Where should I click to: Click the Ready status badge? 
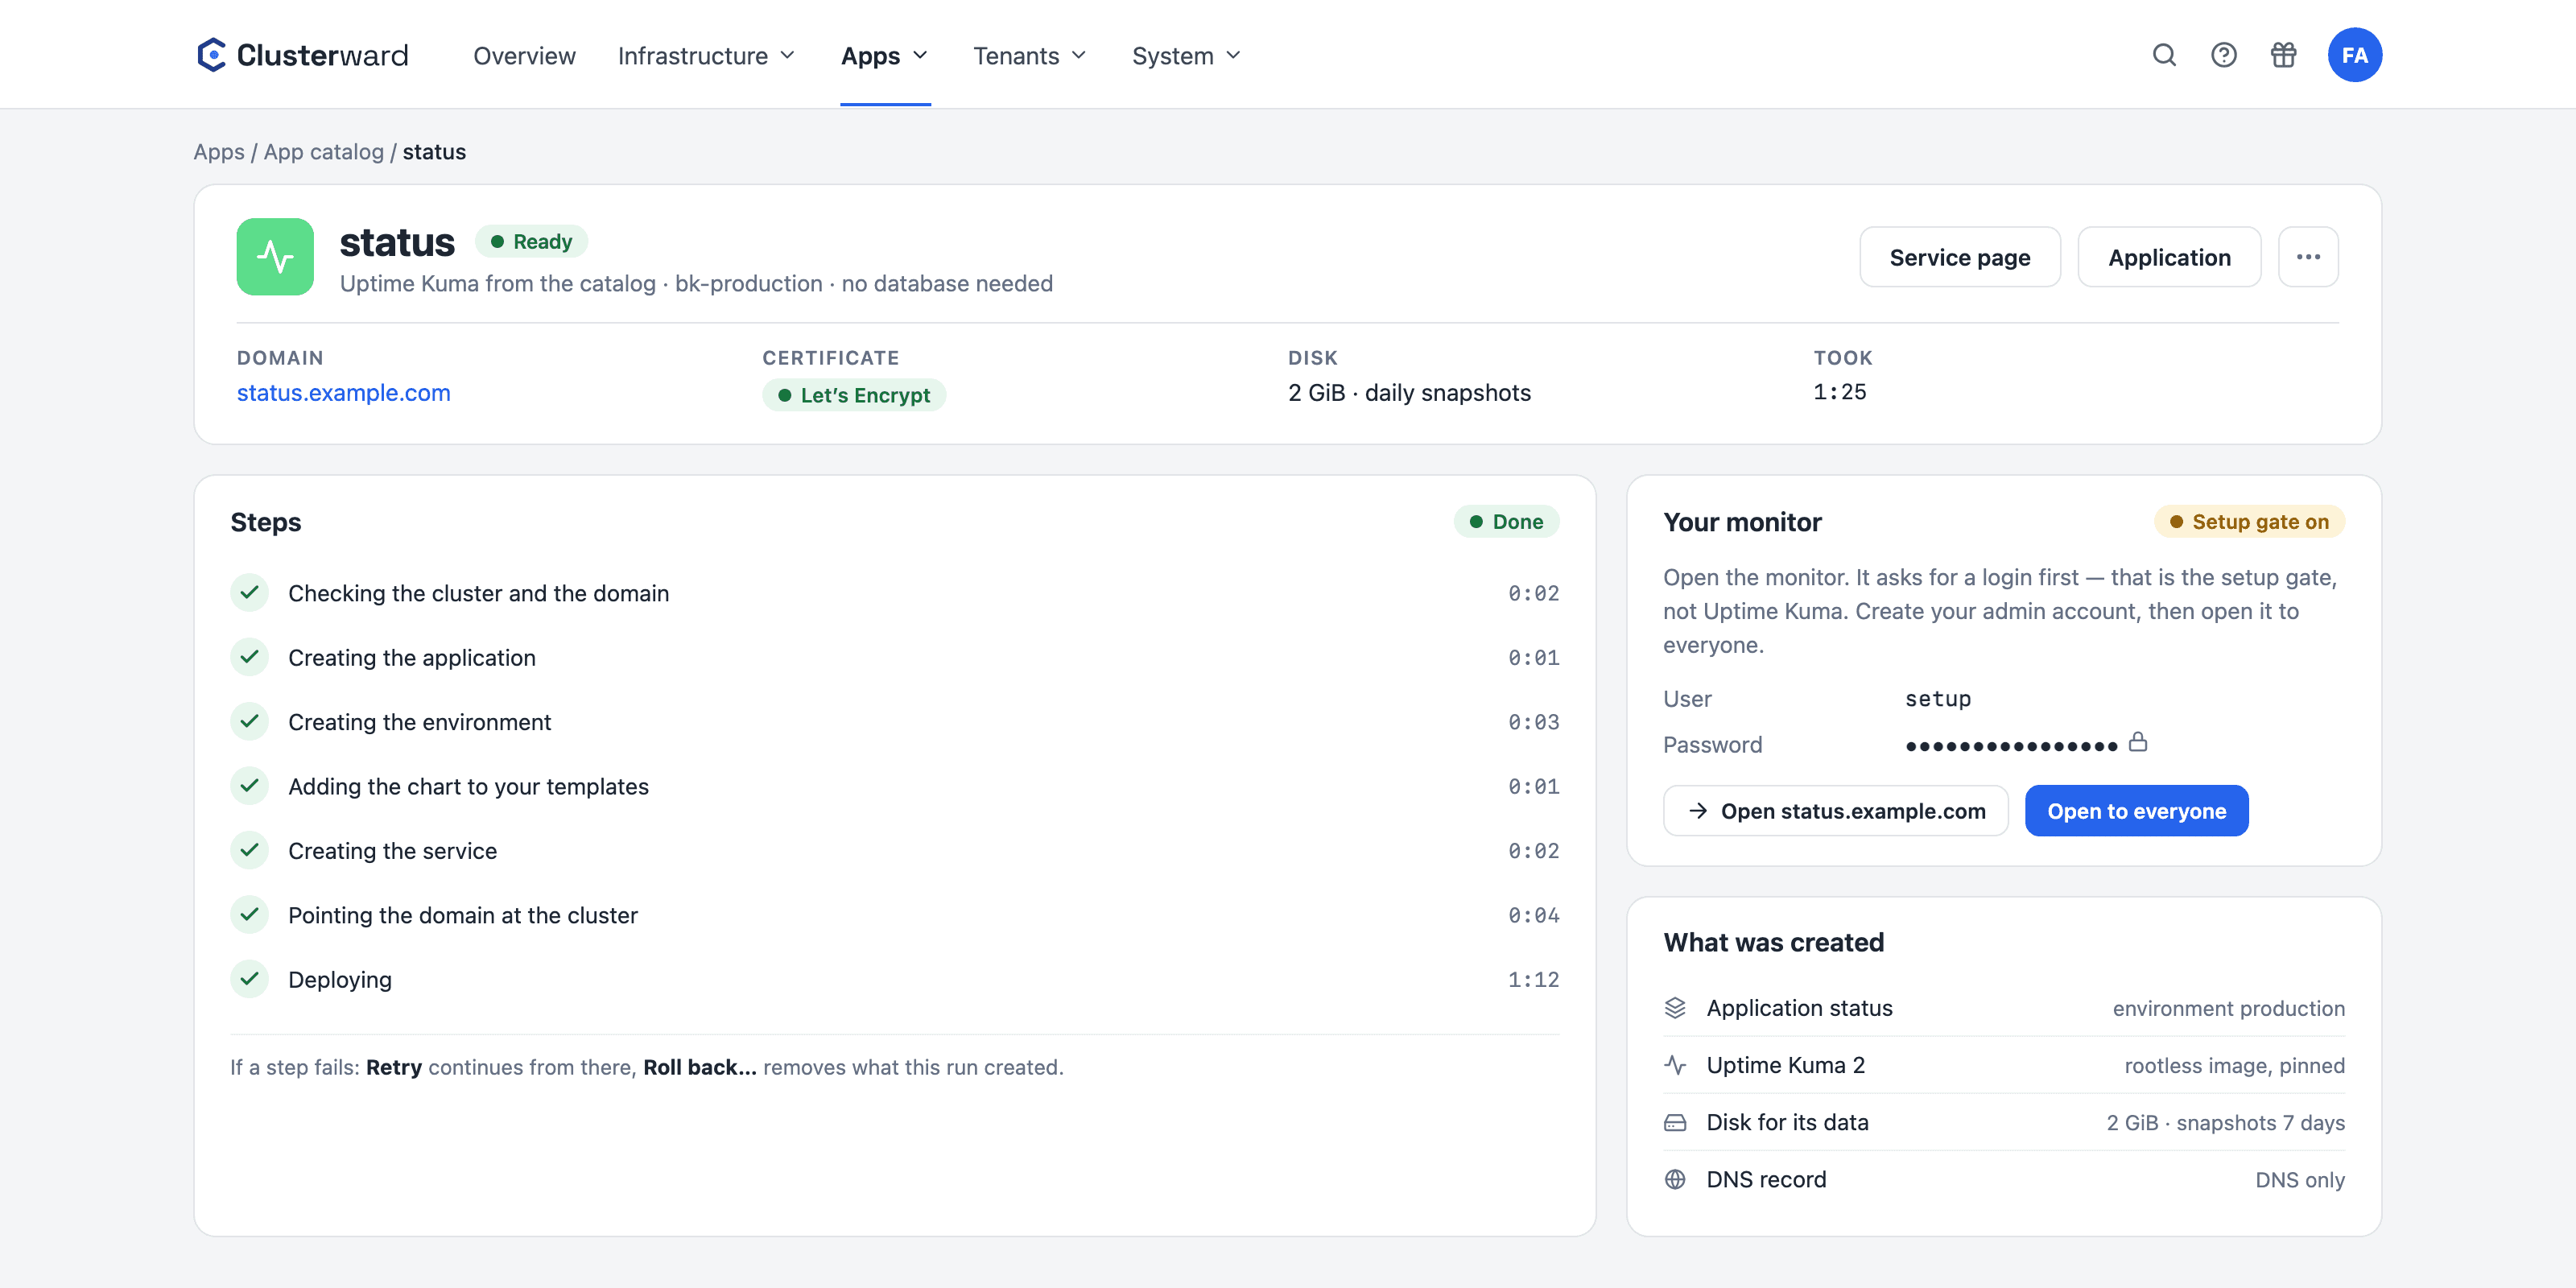point(531,242)
